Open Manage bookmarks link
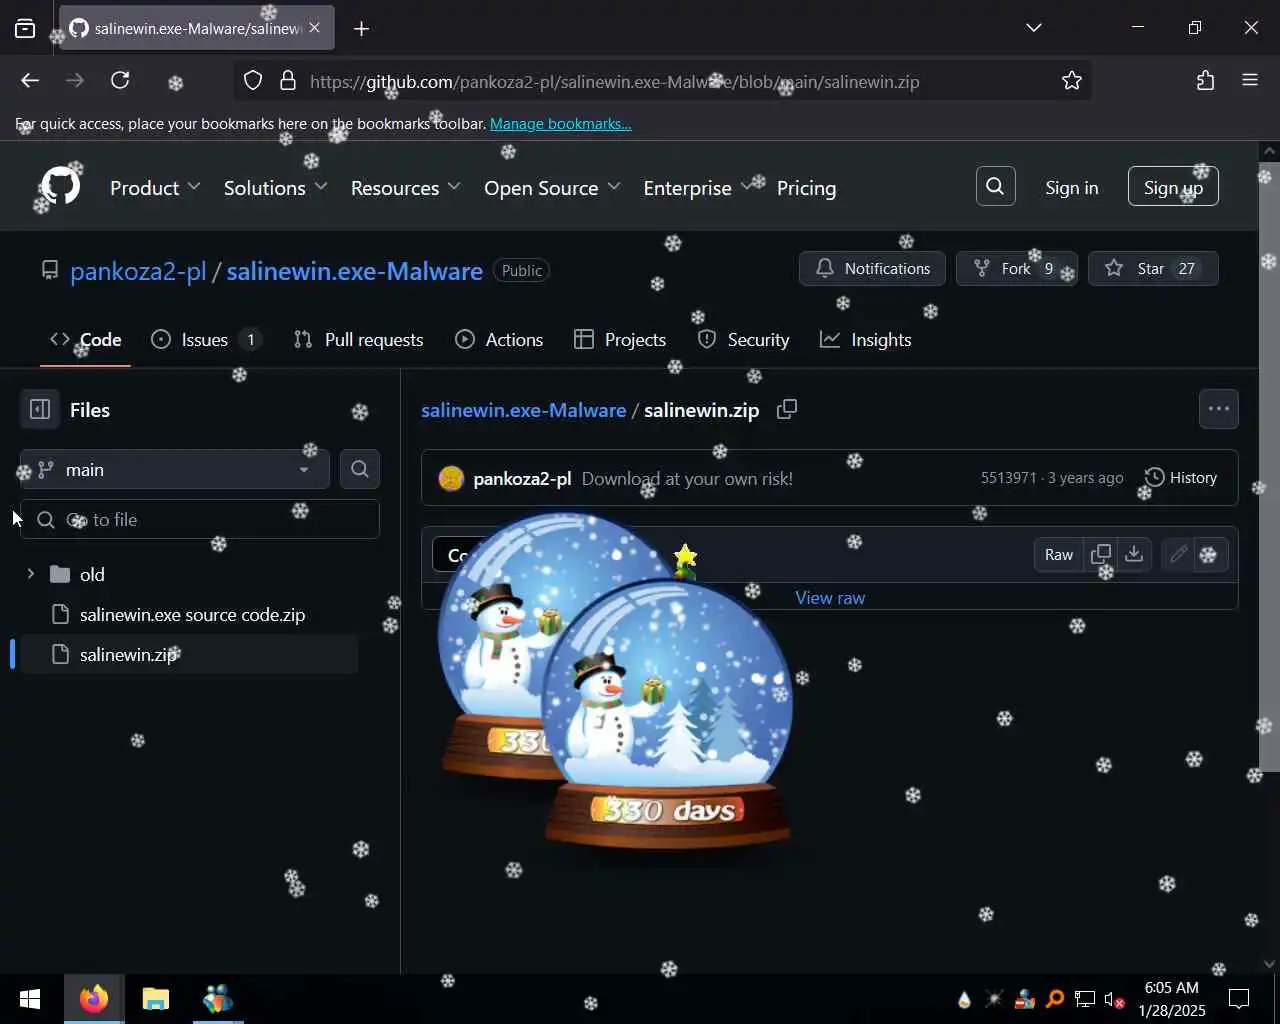1280x1024 pixels. point(560,124)
